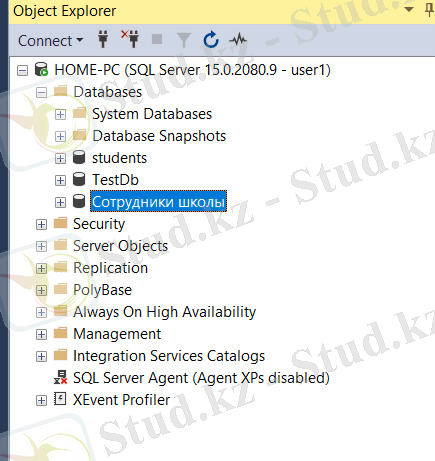
Task: Click the Server Objects folder icon
Action: (60, 245)
